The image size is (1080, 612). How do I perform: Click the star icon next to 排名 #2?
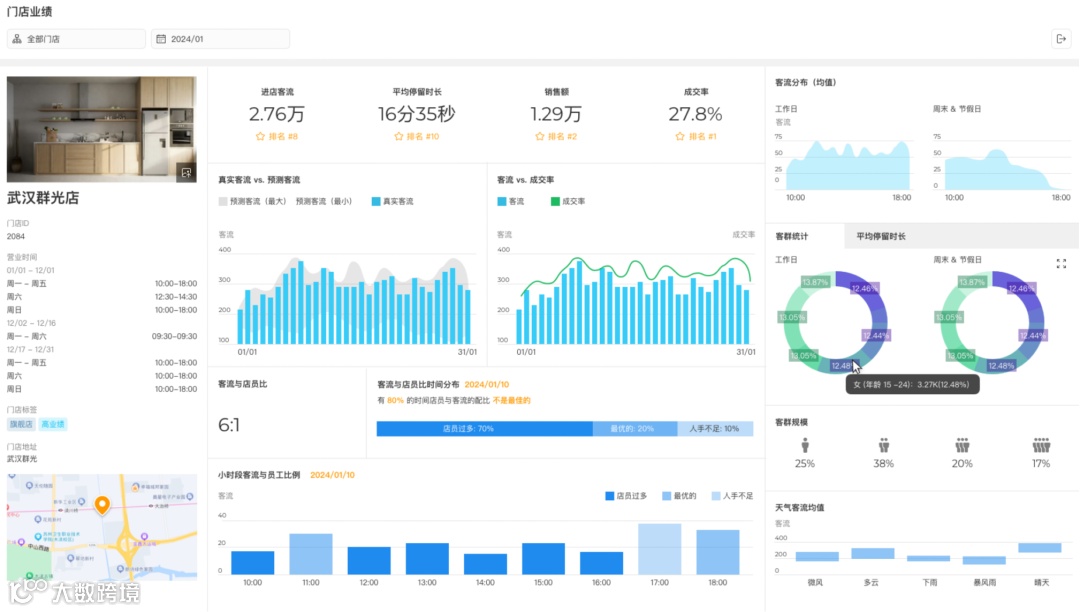(x=540, y=136)
